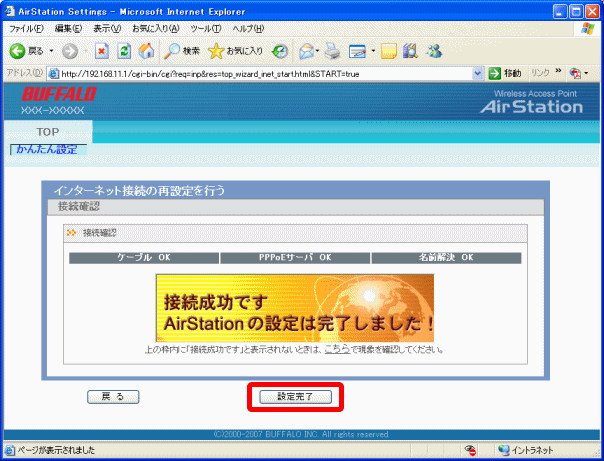This screenshot has width=604, height=461.
Task: Click the ページが表示されました status text
Action: coord(56,450)
